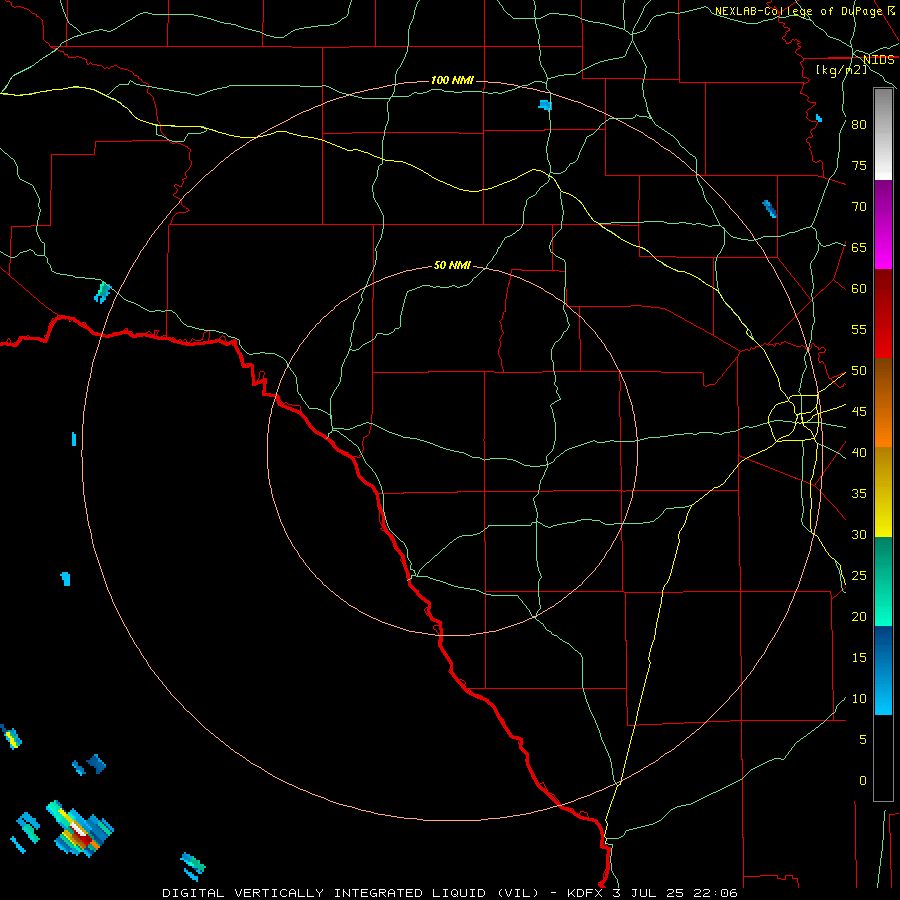
Task: Click the '15' value on the color scale
Action: pyautogui.click(x=859, y=658)
